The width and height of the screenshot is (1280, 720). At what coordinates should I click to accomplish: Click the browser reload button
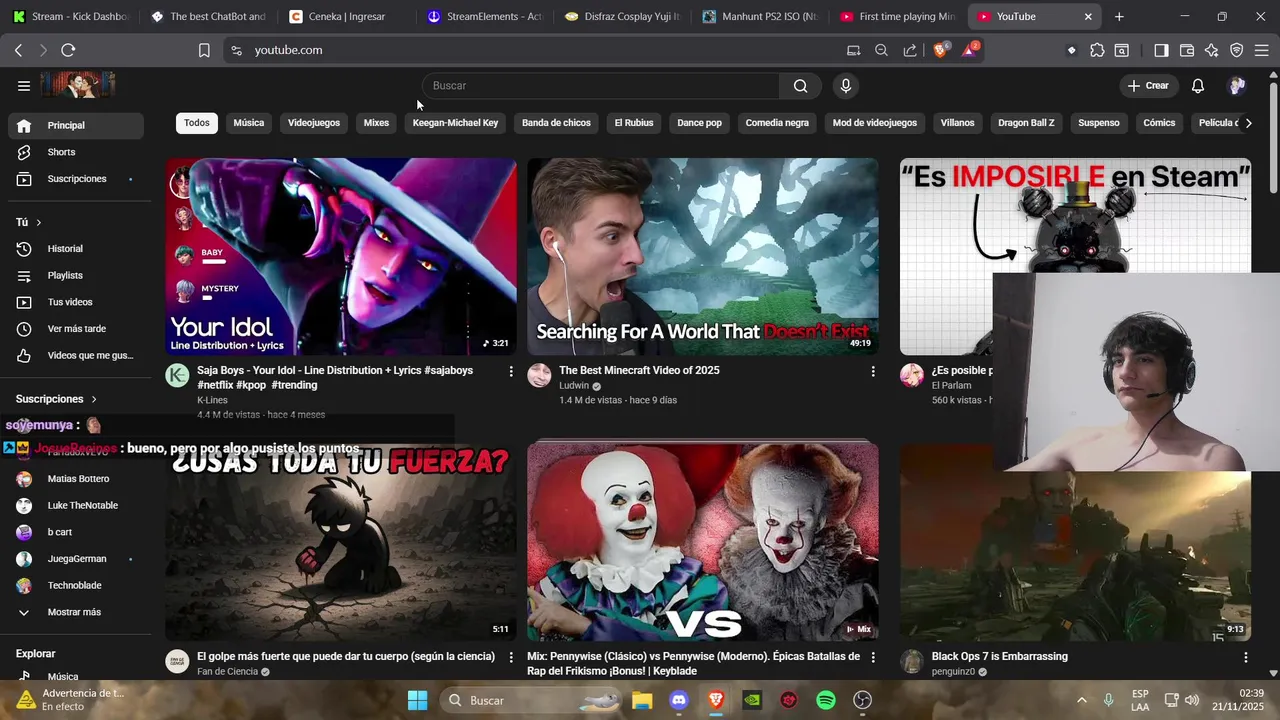click(68, 50)
